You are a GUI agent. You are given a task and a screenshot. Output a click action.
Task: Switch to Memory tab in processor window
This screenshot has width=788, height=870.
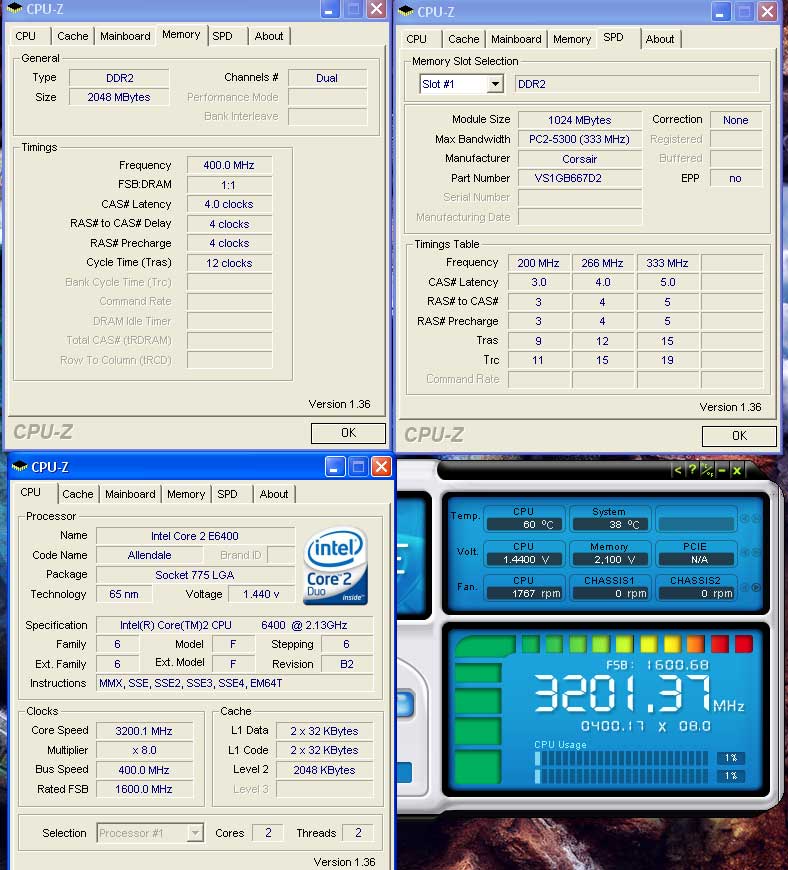(186, 494)
